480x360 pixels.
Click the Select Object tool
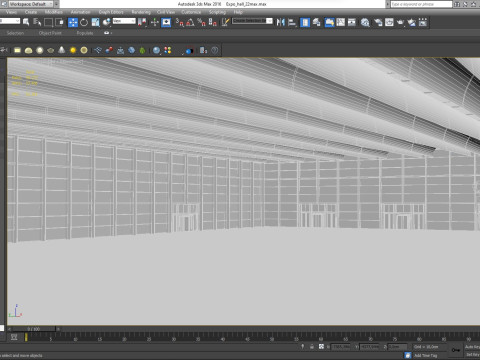tap(26, 22)
